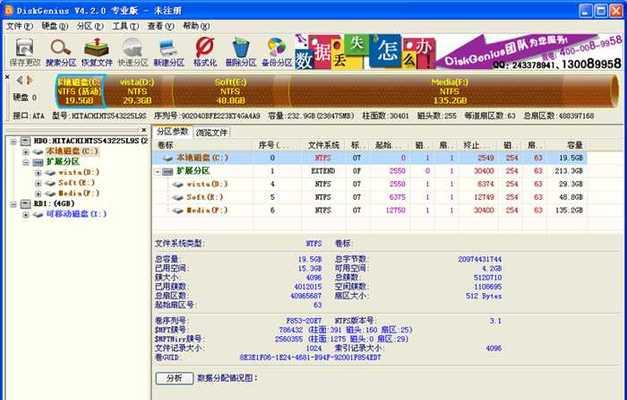Select RD1:(4GB) disk in tree
Viewport: 627px width, 400px height.
(x=54, y=204)
